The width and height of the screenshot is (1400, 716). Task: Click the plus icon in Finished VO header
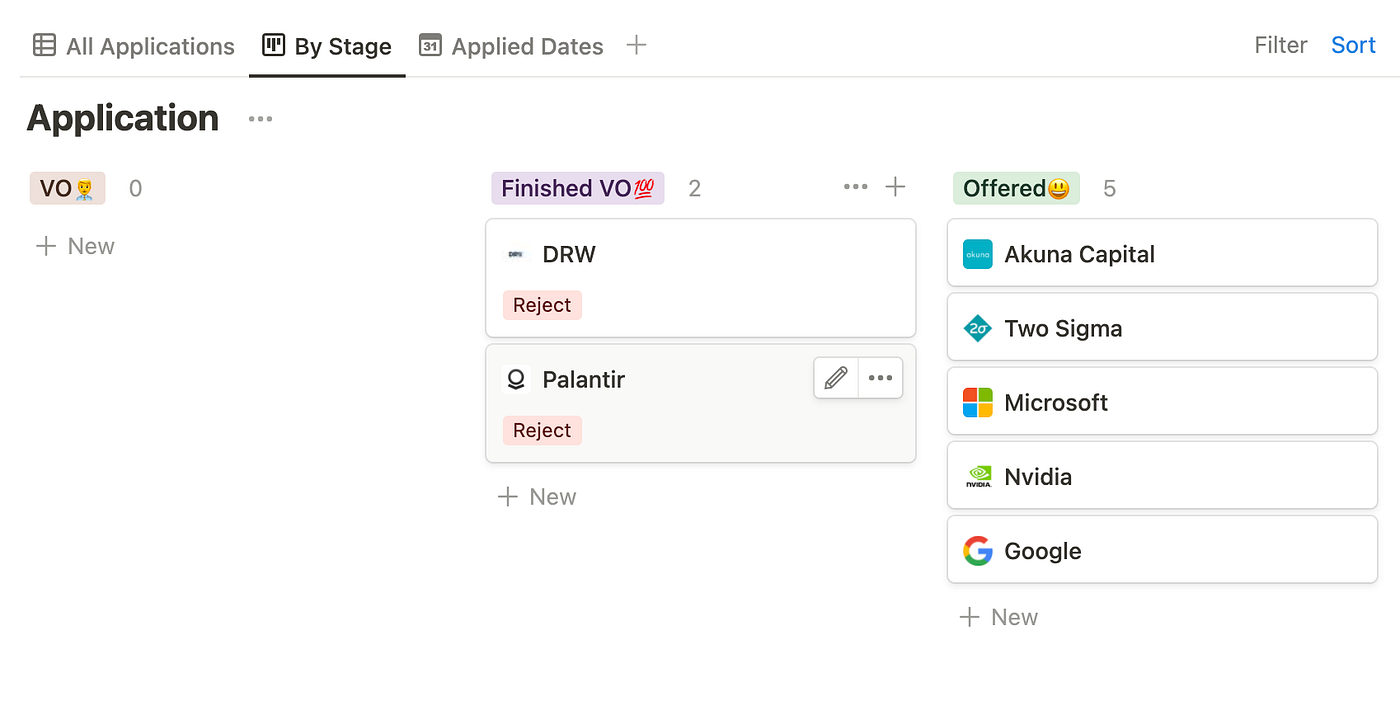896,187
